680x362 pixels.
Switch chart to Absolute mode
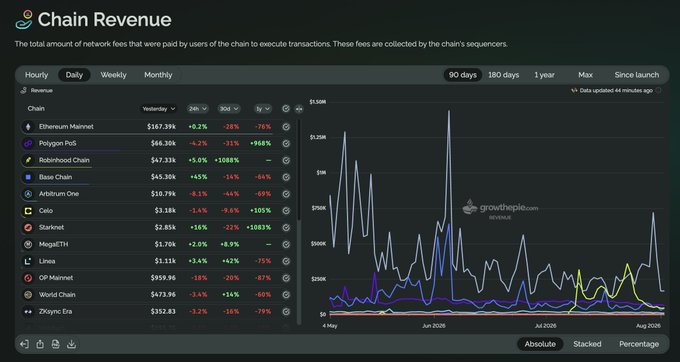click(540, 344)
